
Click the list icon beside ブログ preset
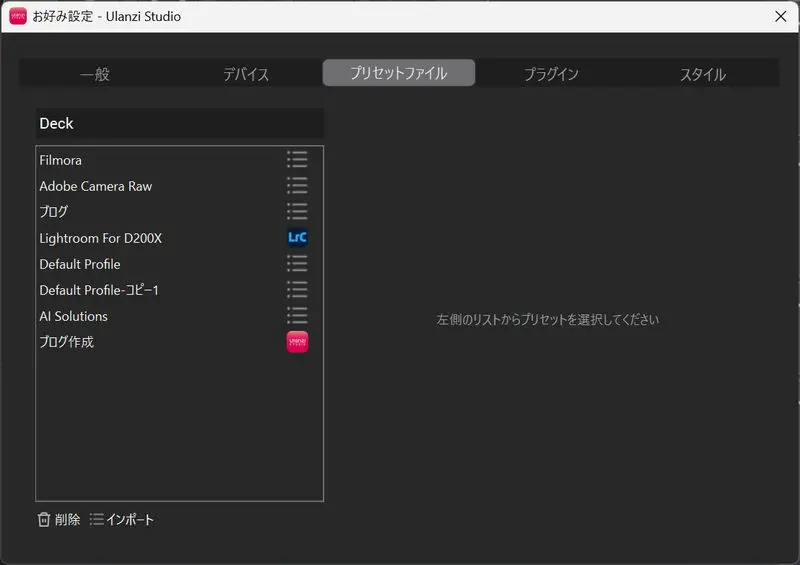297,212
